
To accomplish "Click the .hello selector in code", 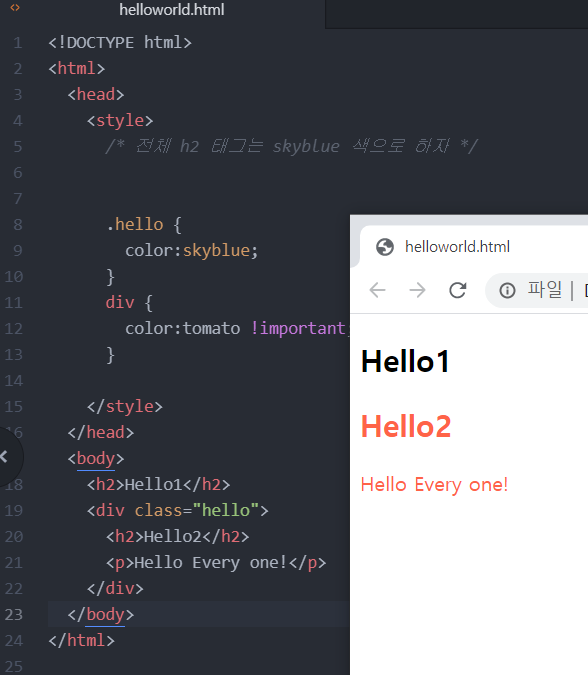I will click(135, 224).
